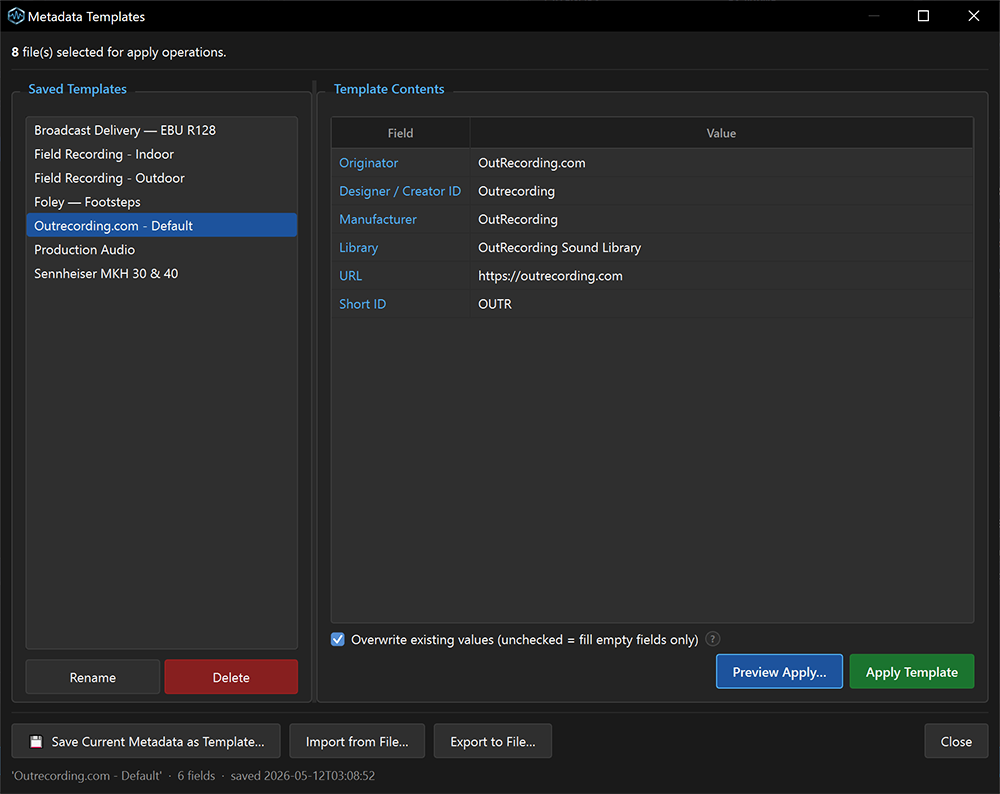Click Export to File button
The image size is (1000, 794).
pyautogui.click(x=492, y=741)
